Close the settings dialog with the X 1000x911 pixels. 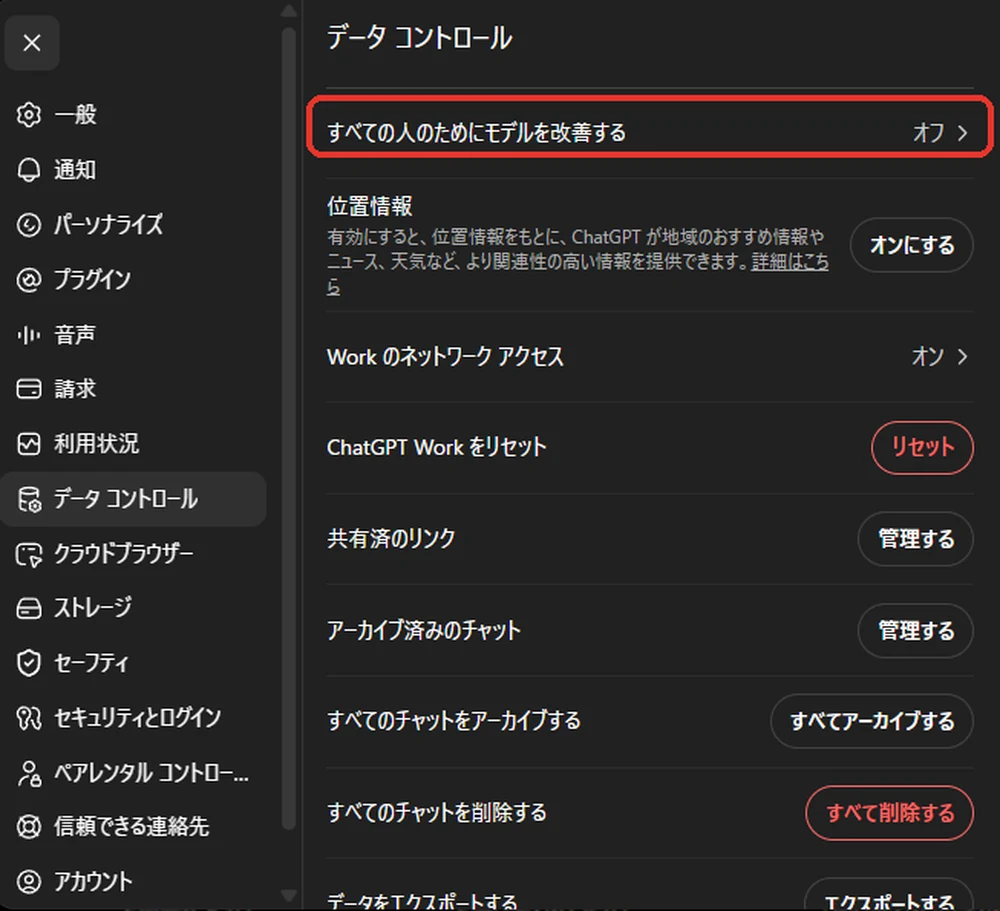click(32, 43)
